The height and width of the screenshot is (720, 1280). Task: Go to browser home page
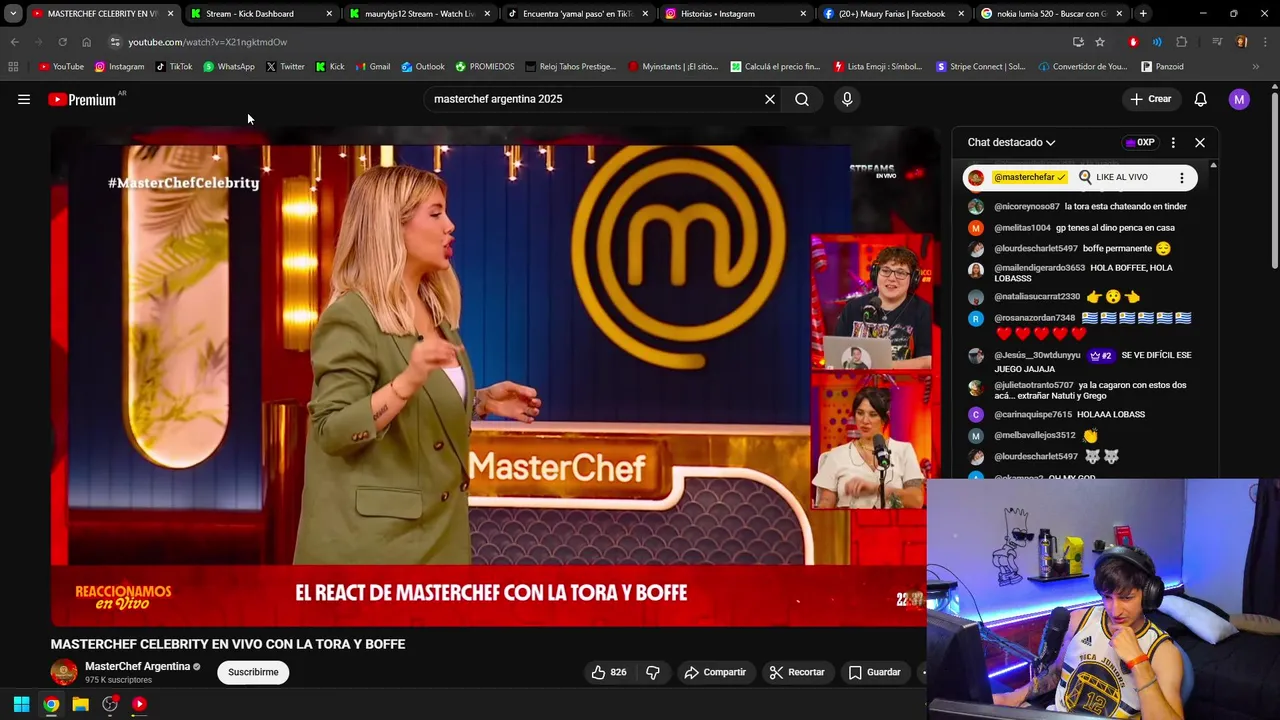coord(86,42)
